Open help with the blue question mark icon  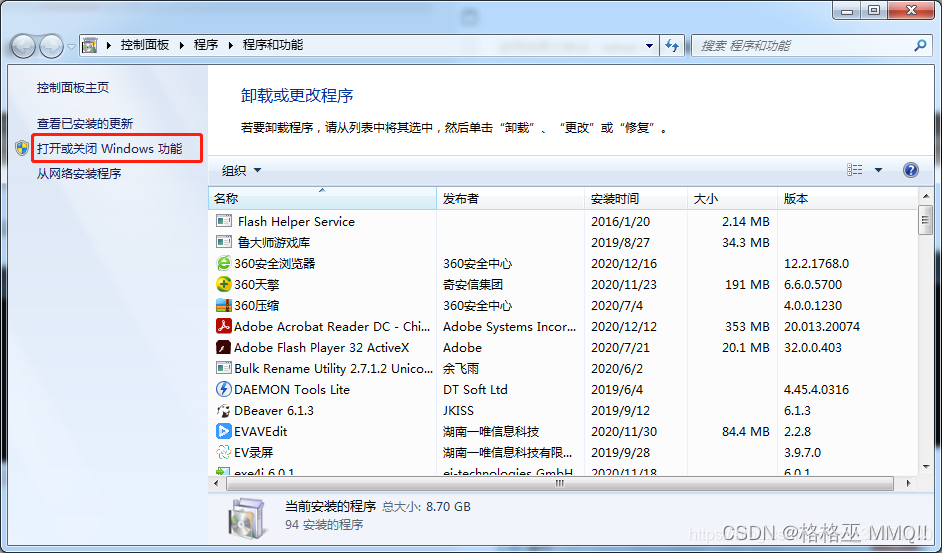(x=911, y=170)
